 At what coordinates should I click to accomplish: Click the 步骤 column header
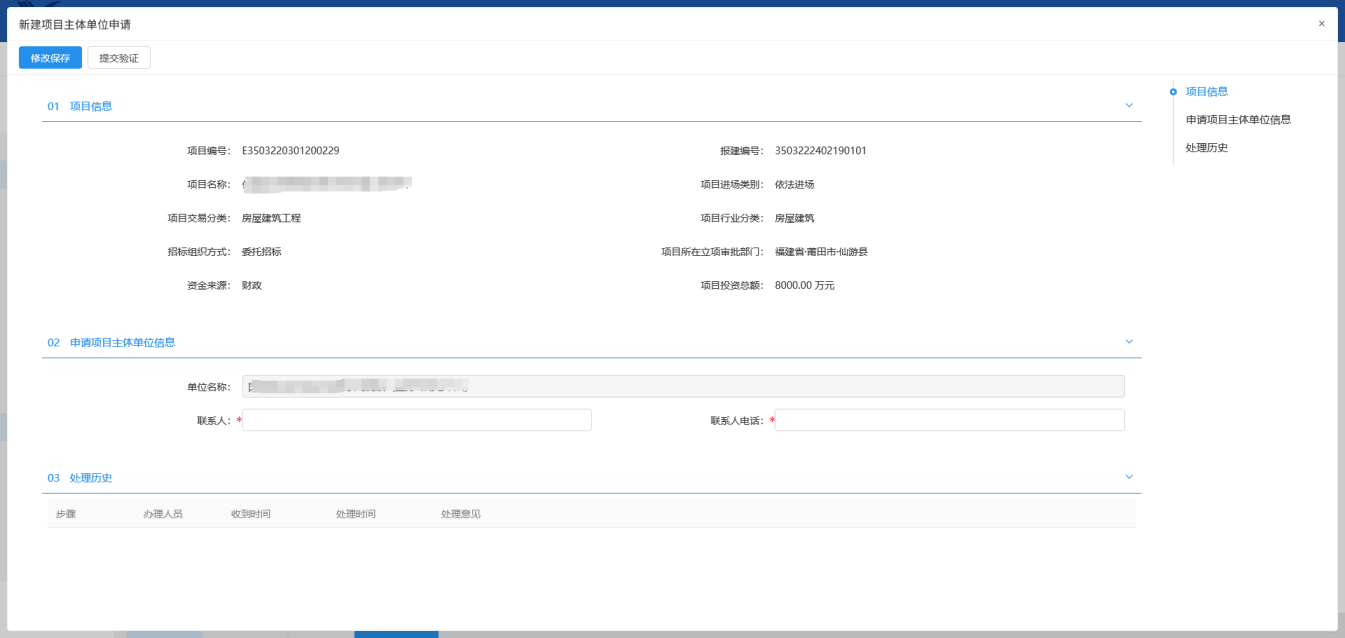pos(66,514)
